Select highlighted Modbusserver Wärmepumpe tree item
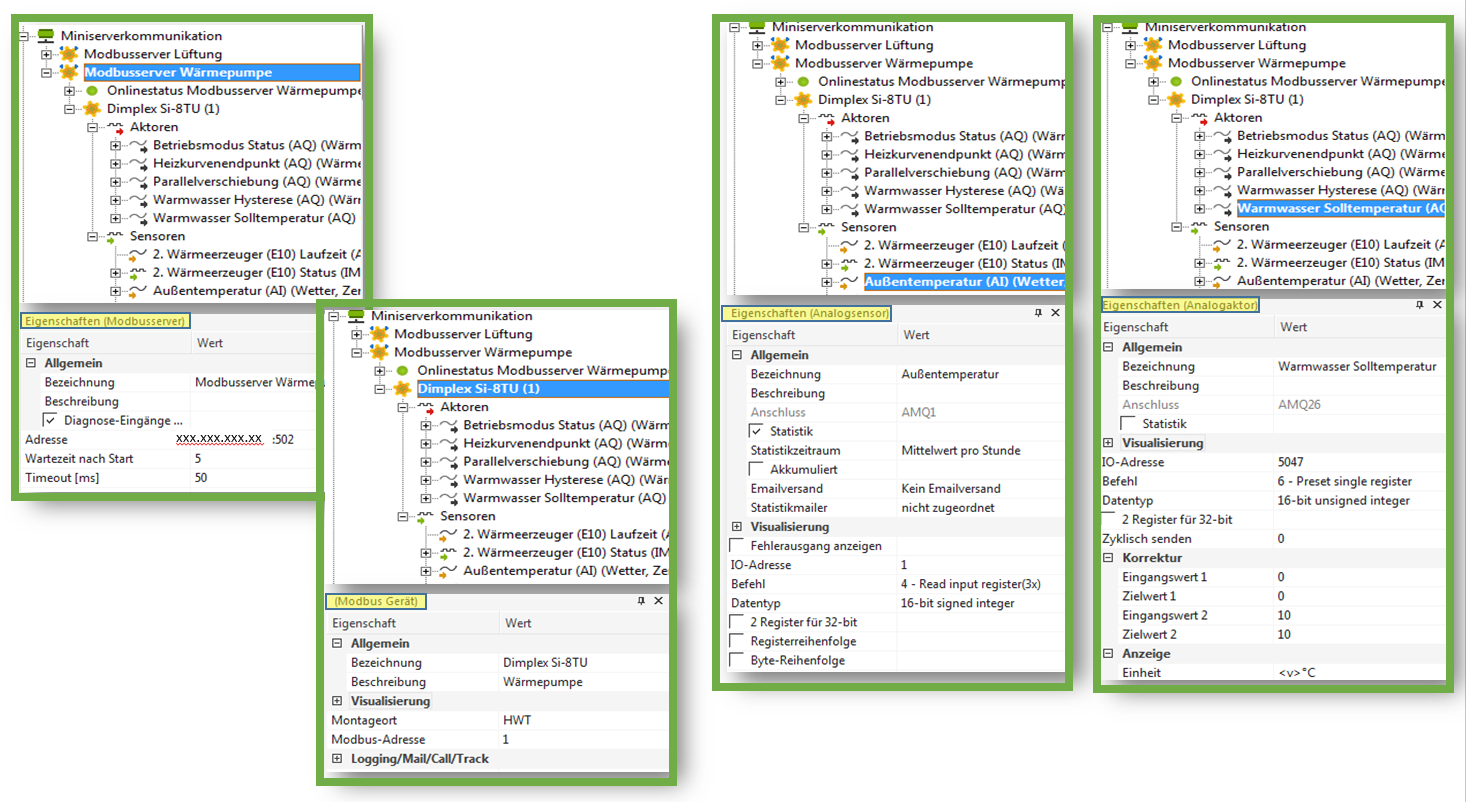The image size is (1466, 802). 221,72
